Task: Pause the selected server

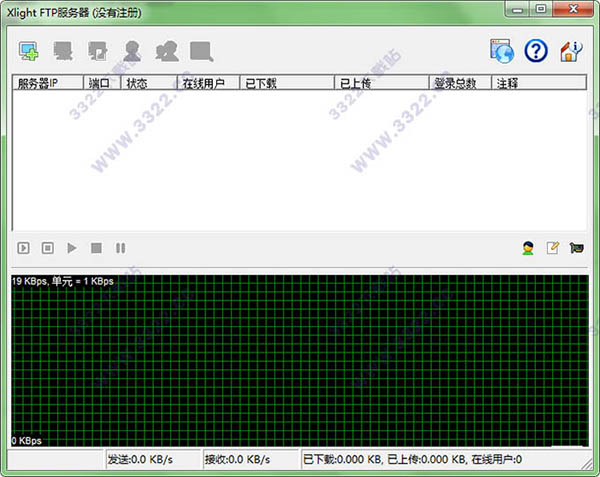Action: [121, 248]
